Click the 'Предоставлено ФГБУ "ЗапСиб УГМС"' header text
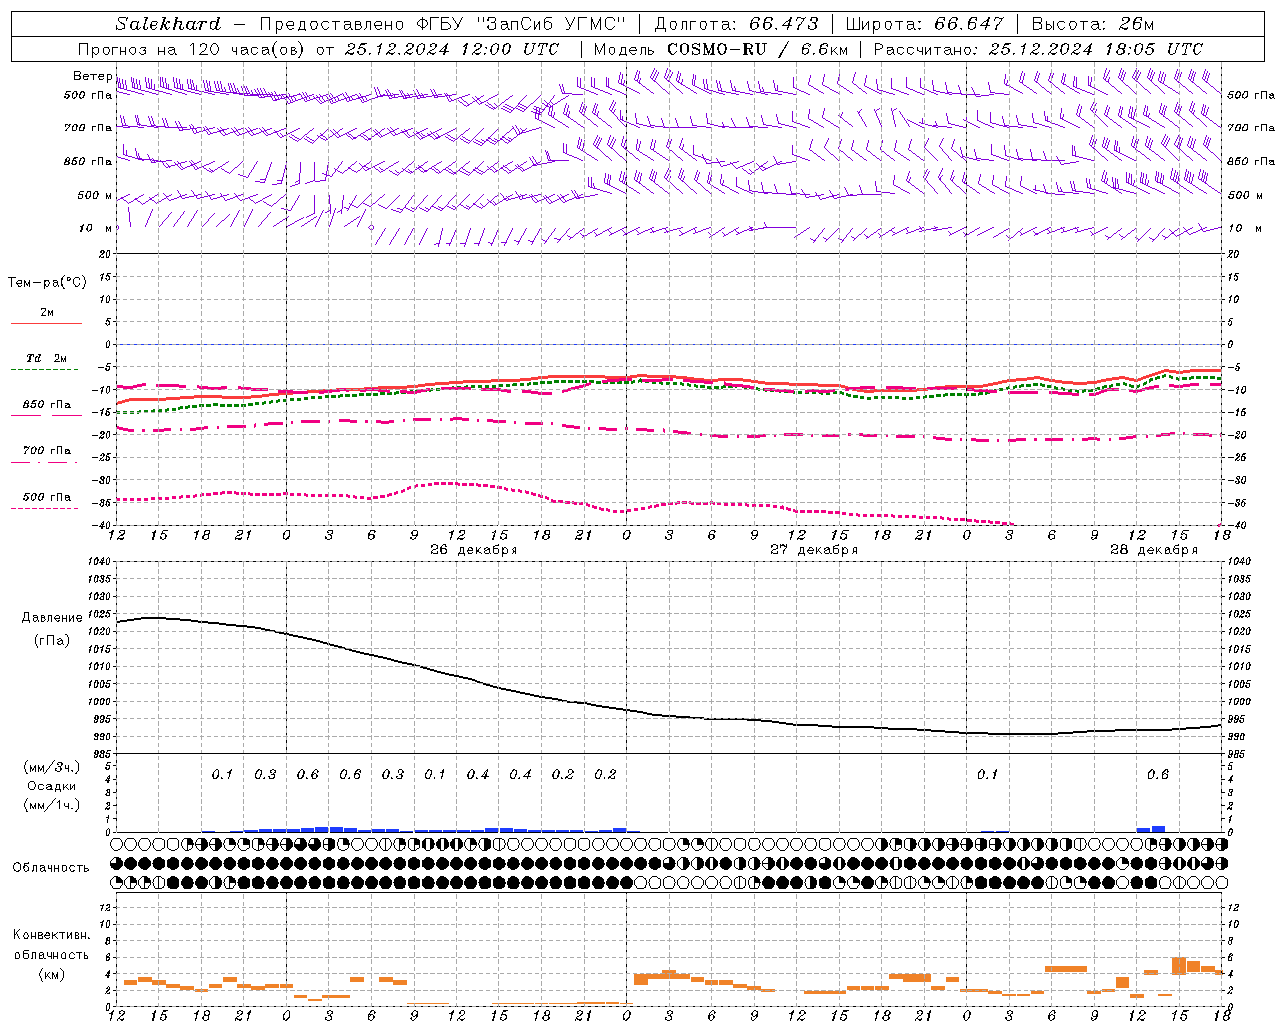Viewport: 1280px width, 1024px height. (x=443, y=24)
